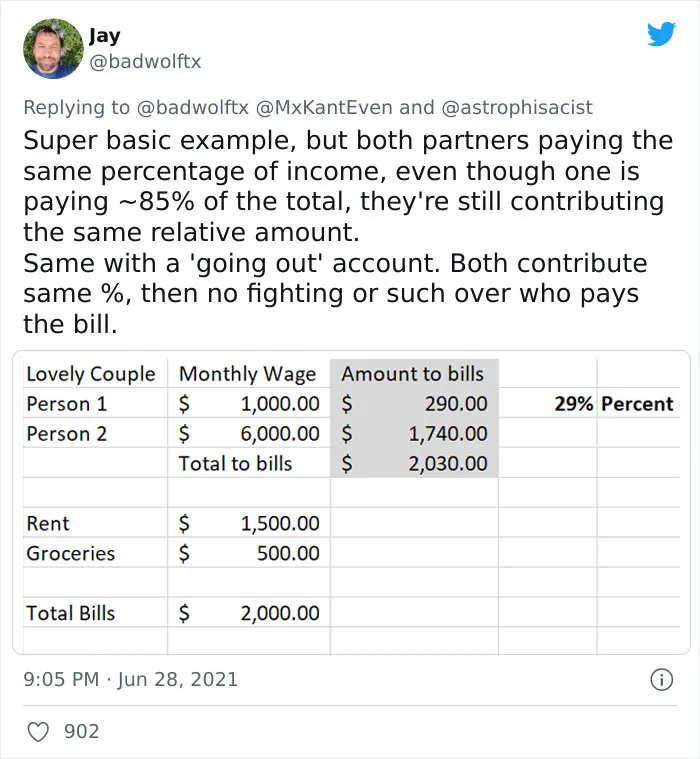Click the Amount to bills header cell
The image size is (700, 759).
pos(414,374)
